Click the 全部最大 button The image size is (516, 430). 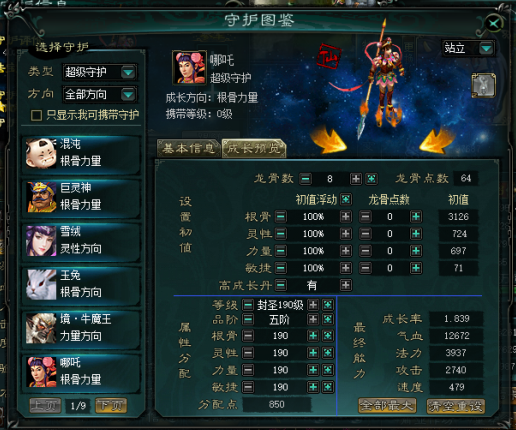387,406
